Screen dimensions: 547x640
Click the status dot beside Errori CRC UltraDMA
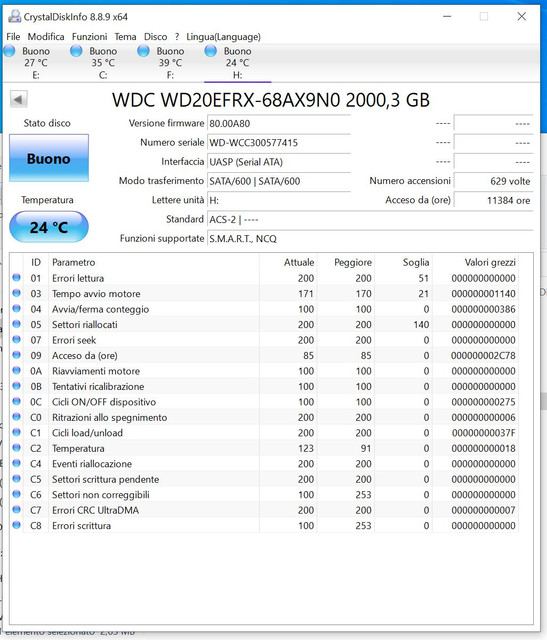16,509
